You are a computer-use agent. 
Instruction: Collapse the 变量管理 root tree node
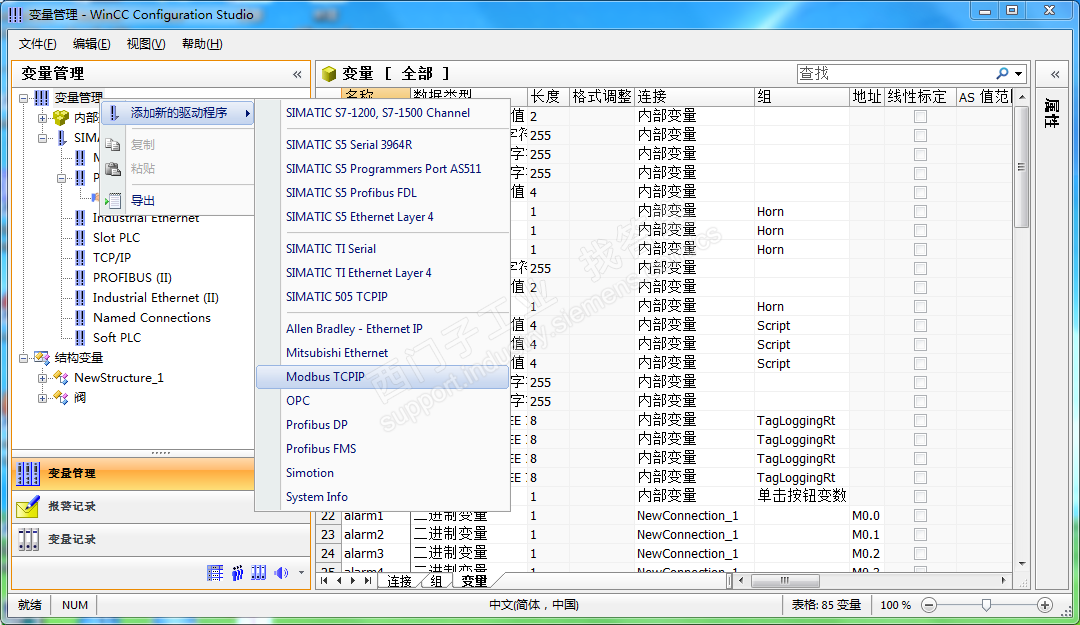[23, 98]
